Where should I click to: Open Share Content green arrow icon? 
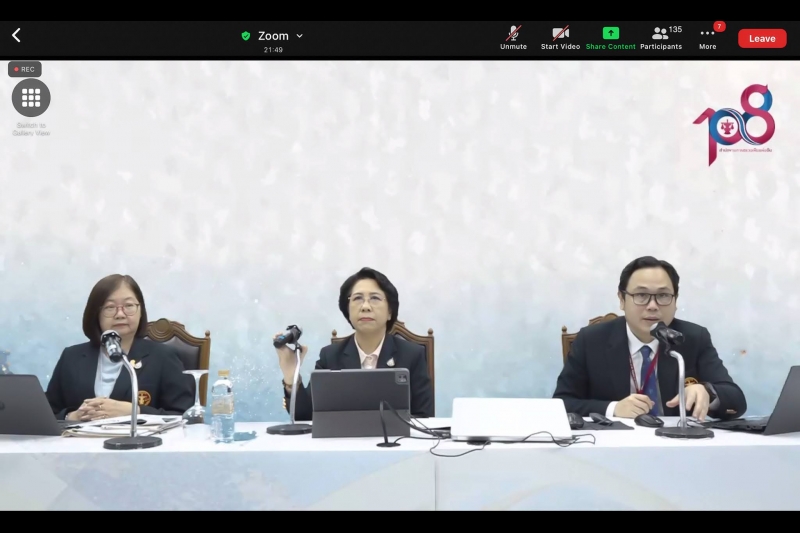pos(610,33)
